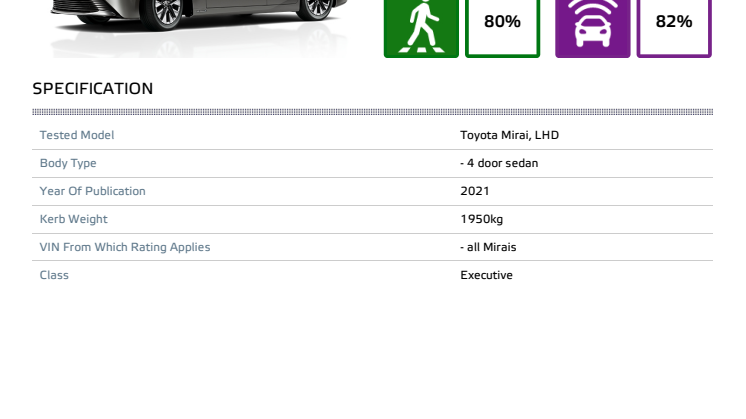
Task: Click the Year Of Publication label
Action: coord(92,191)
